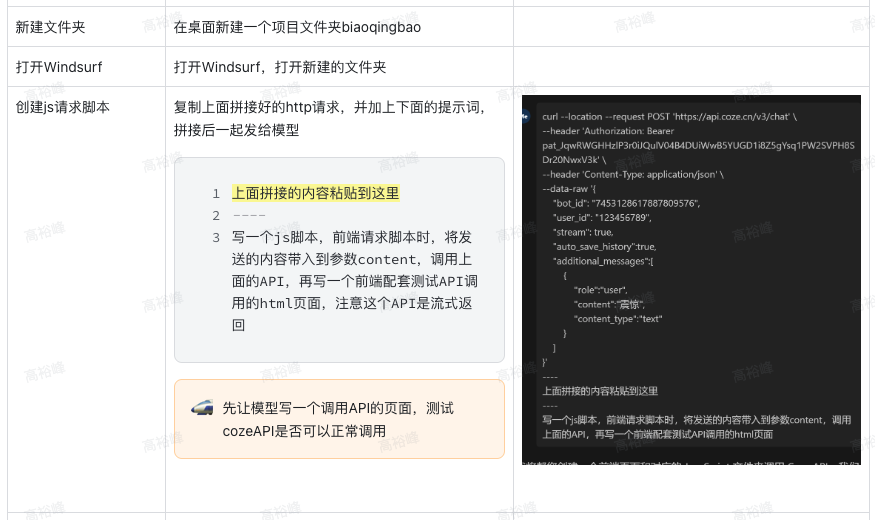The image size is (875, 520).
Task: Click the highlighted line '上面拼接的内容粘贴到这里'
Action: click(x=316, y=193)
